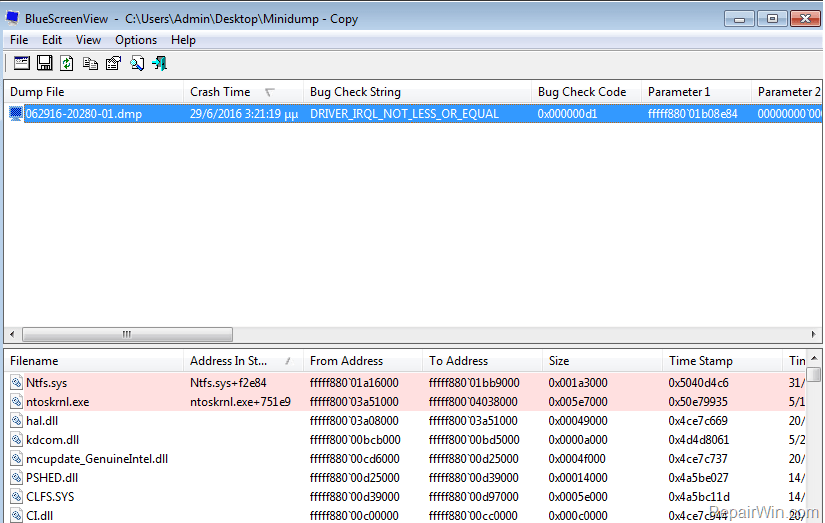Open the File menu

tap(19, 40)
